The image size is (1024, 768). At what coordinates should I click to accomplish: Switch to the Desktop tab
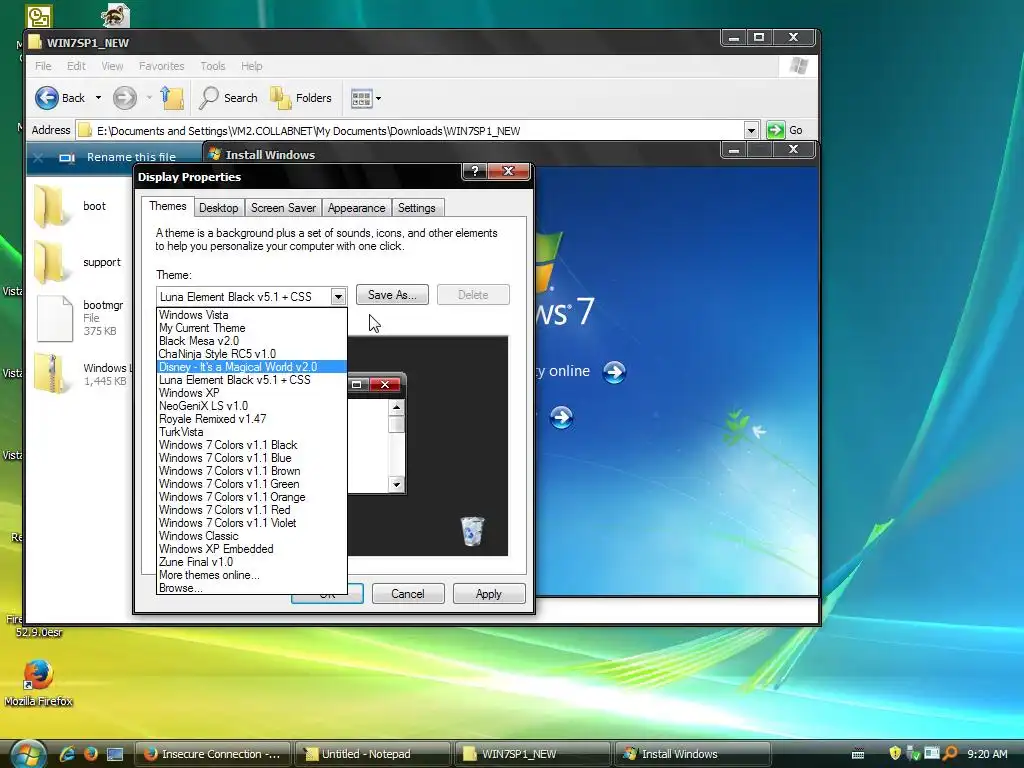pos(218,208)
